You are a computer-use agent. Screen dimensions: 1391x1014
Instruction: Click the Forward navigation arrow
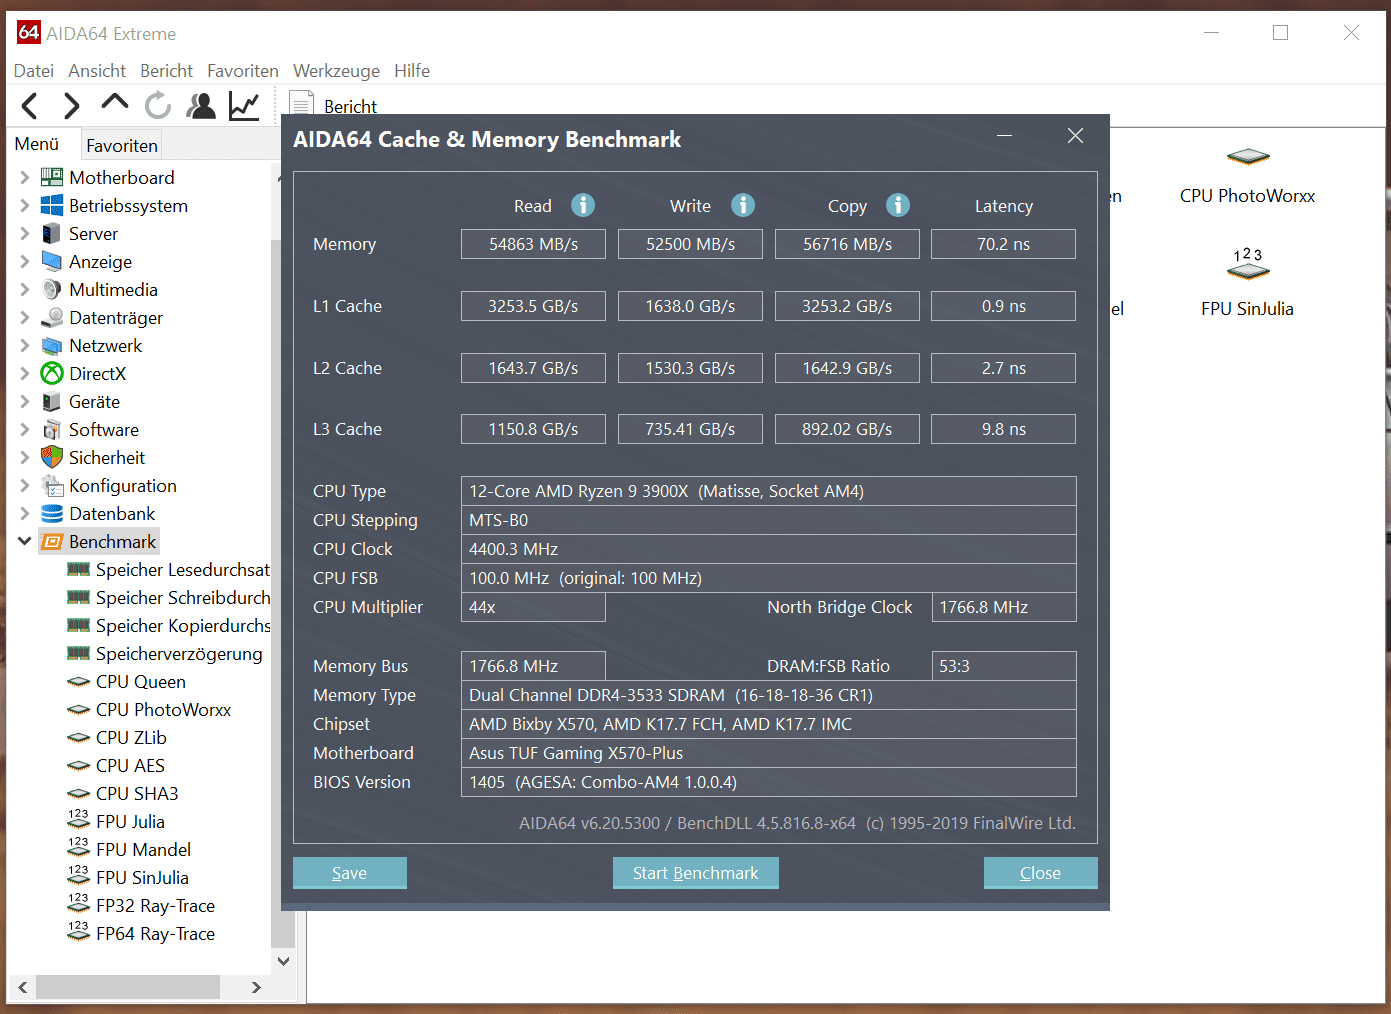tap(71, 105)
